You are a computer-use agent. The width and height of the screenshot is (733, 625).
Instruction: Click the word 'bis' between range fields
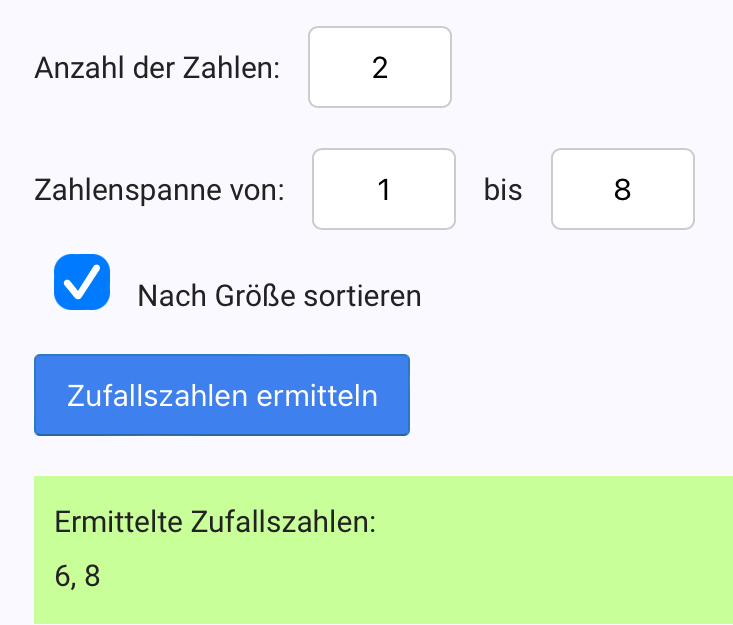[x=503, y=190]
